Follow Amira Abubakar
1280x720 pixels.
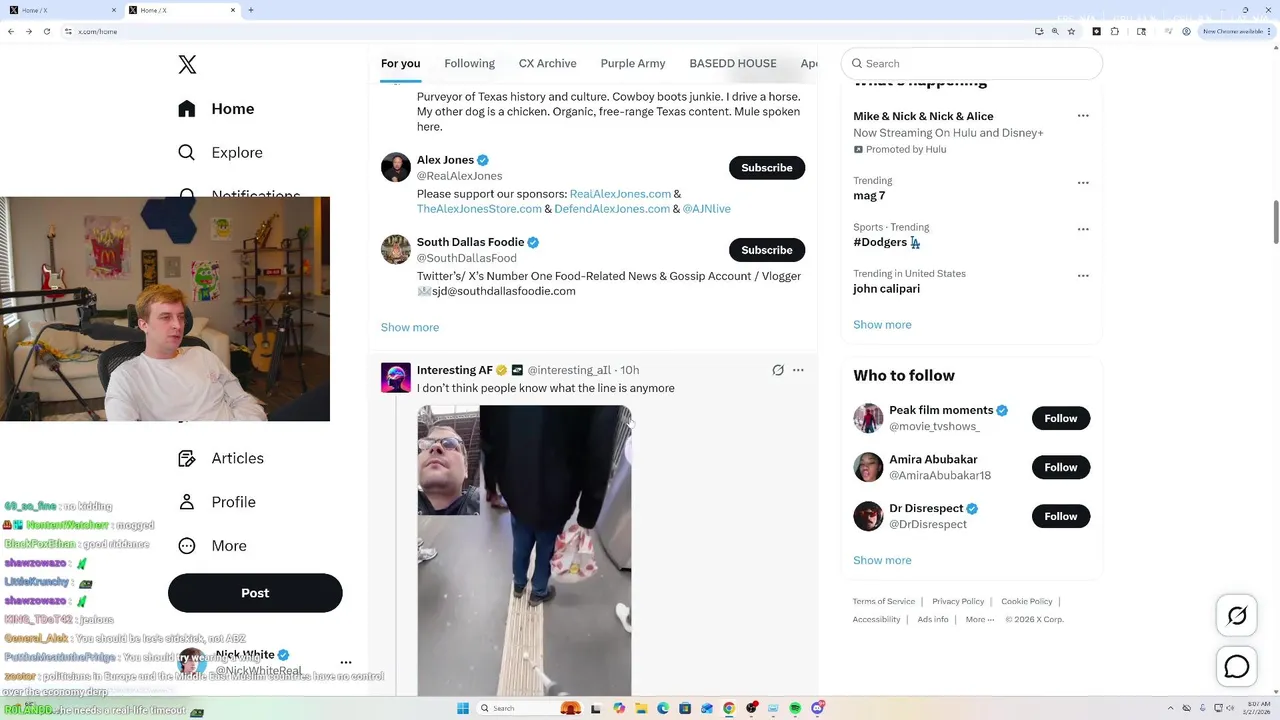[1061, 467]
